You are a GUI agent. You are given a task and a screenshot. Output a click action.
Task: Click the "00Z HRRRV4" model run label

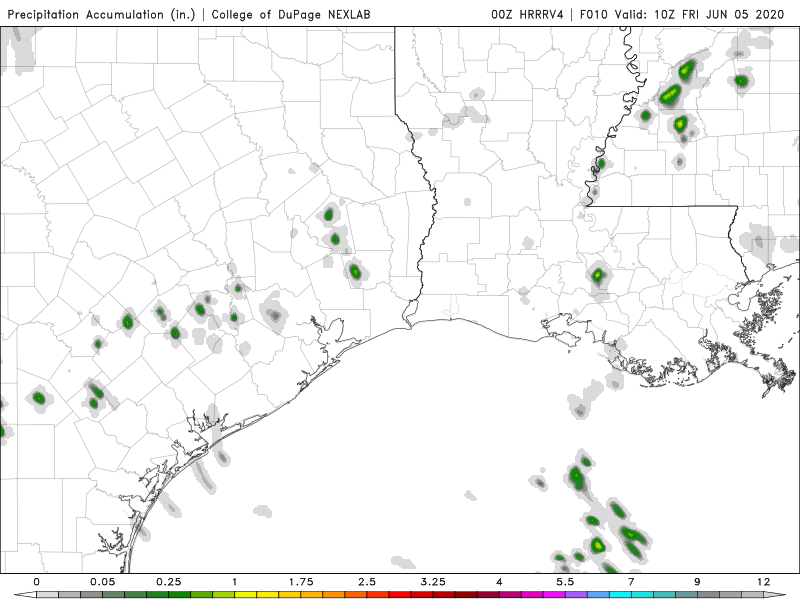[x=527, y=14]
